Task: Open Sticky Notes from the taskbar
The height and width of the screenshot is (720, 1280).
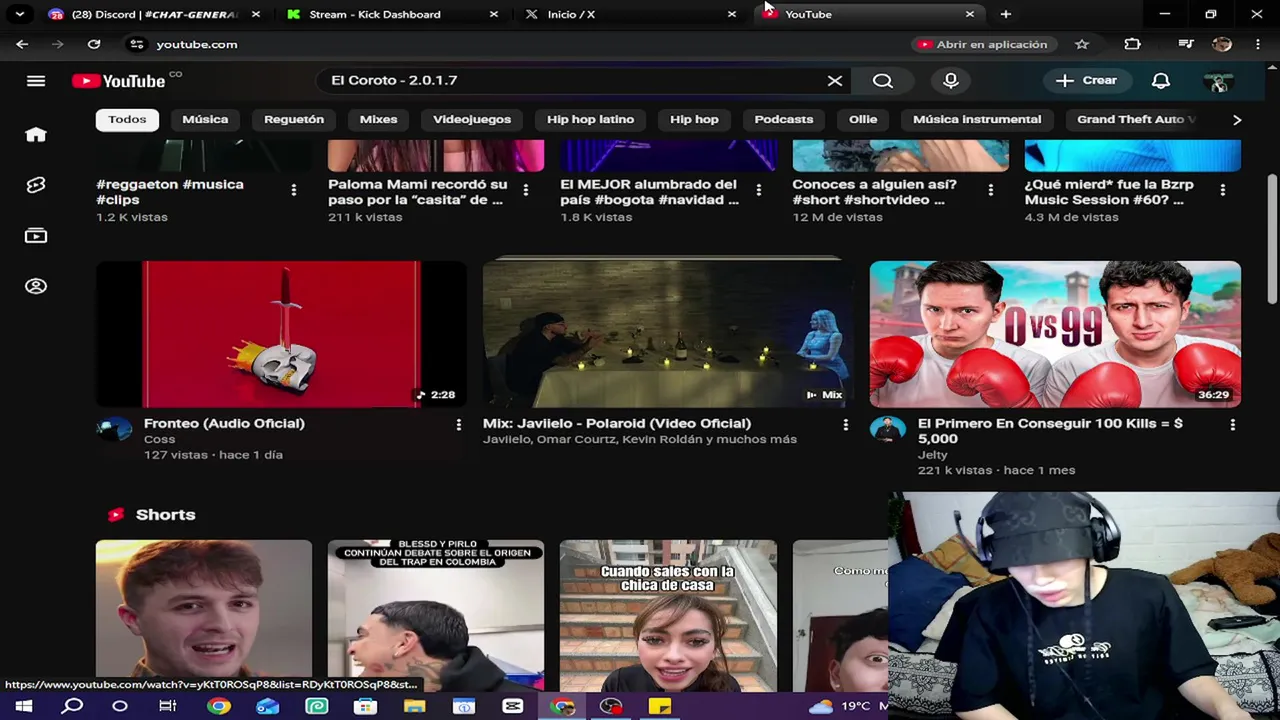Action: pyautogui.click(x=660, y=706)
